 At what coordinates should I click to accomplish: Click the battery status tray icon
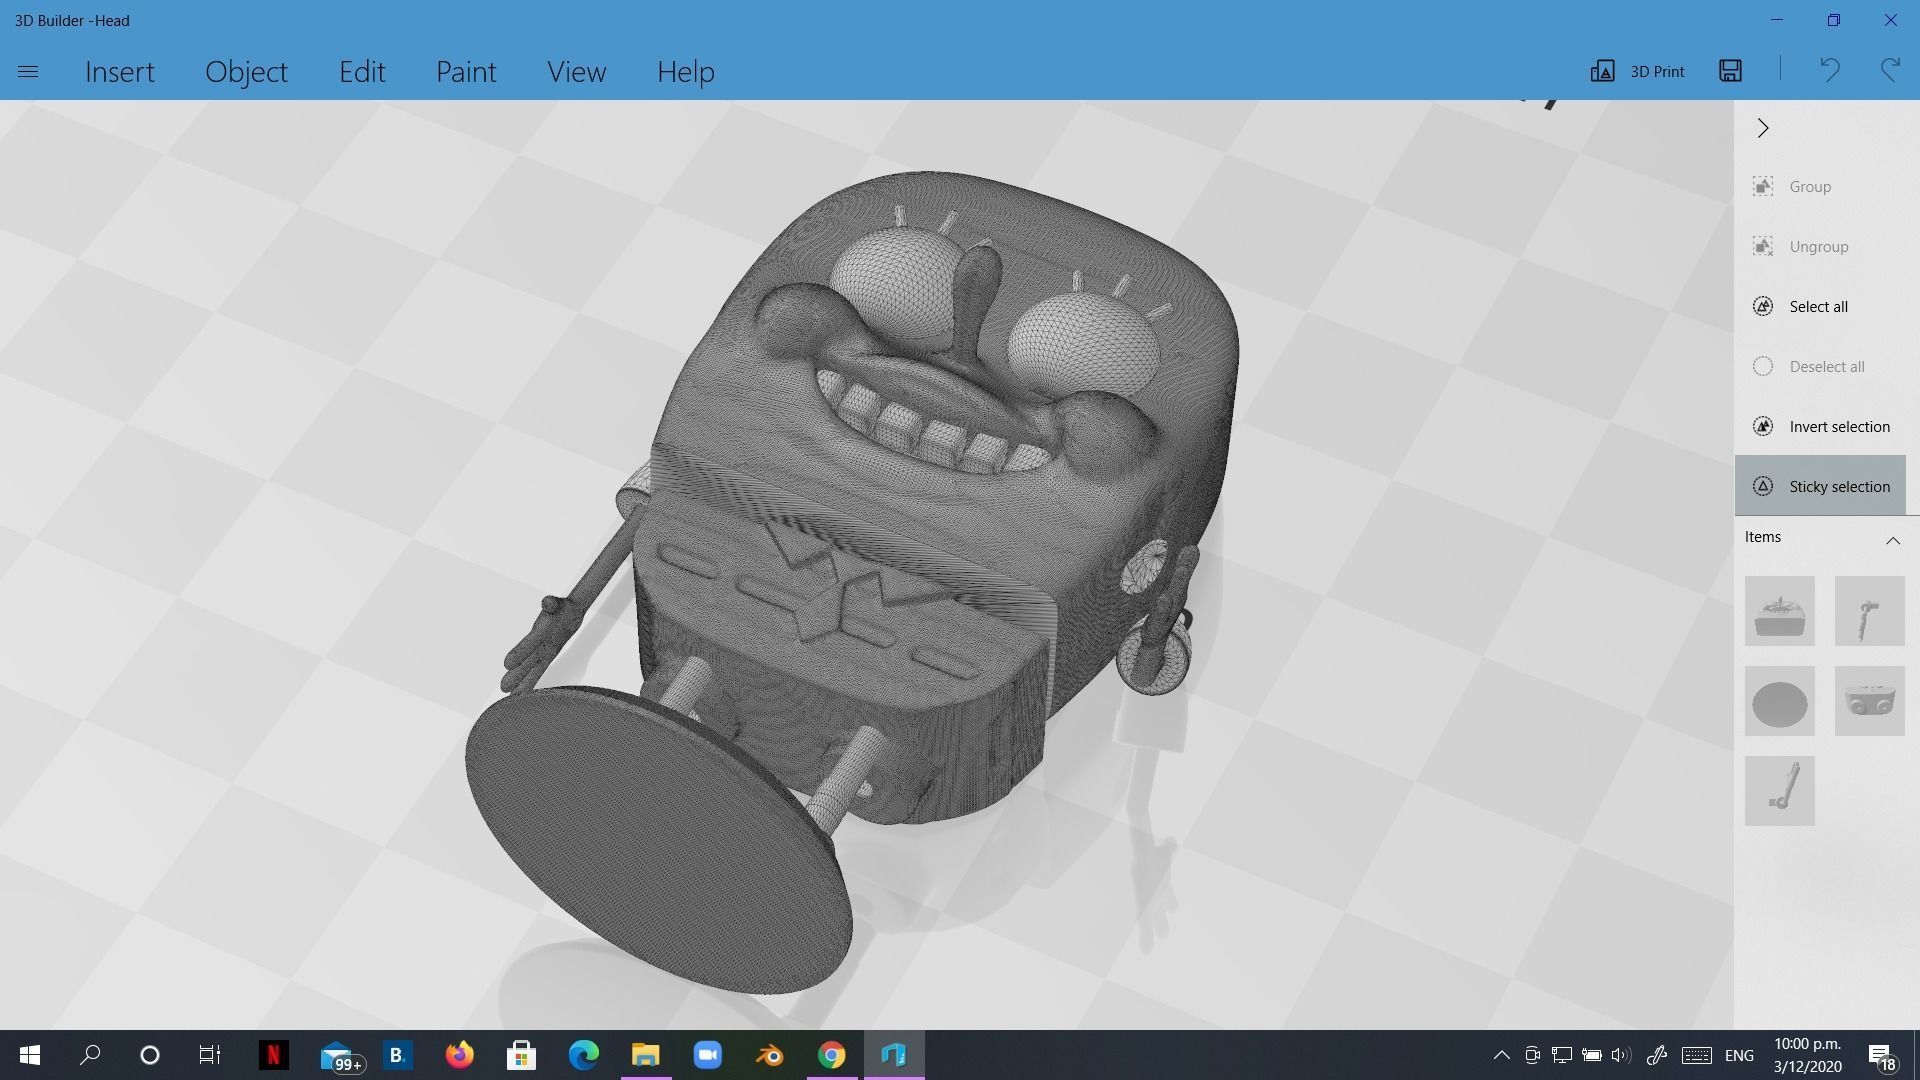point(1591,1055)
